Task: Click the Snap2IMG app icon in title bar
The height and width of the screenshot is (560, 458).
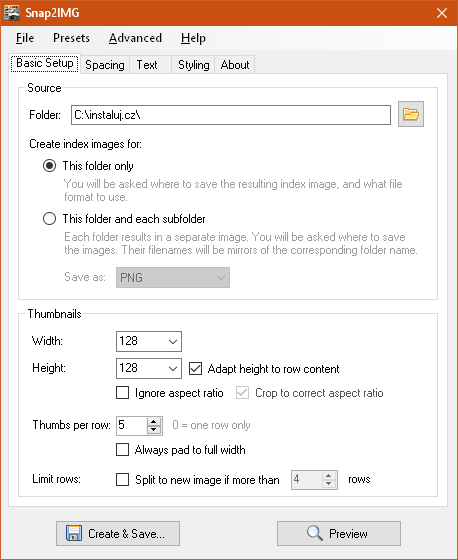Action: click(x=11, y=13)
